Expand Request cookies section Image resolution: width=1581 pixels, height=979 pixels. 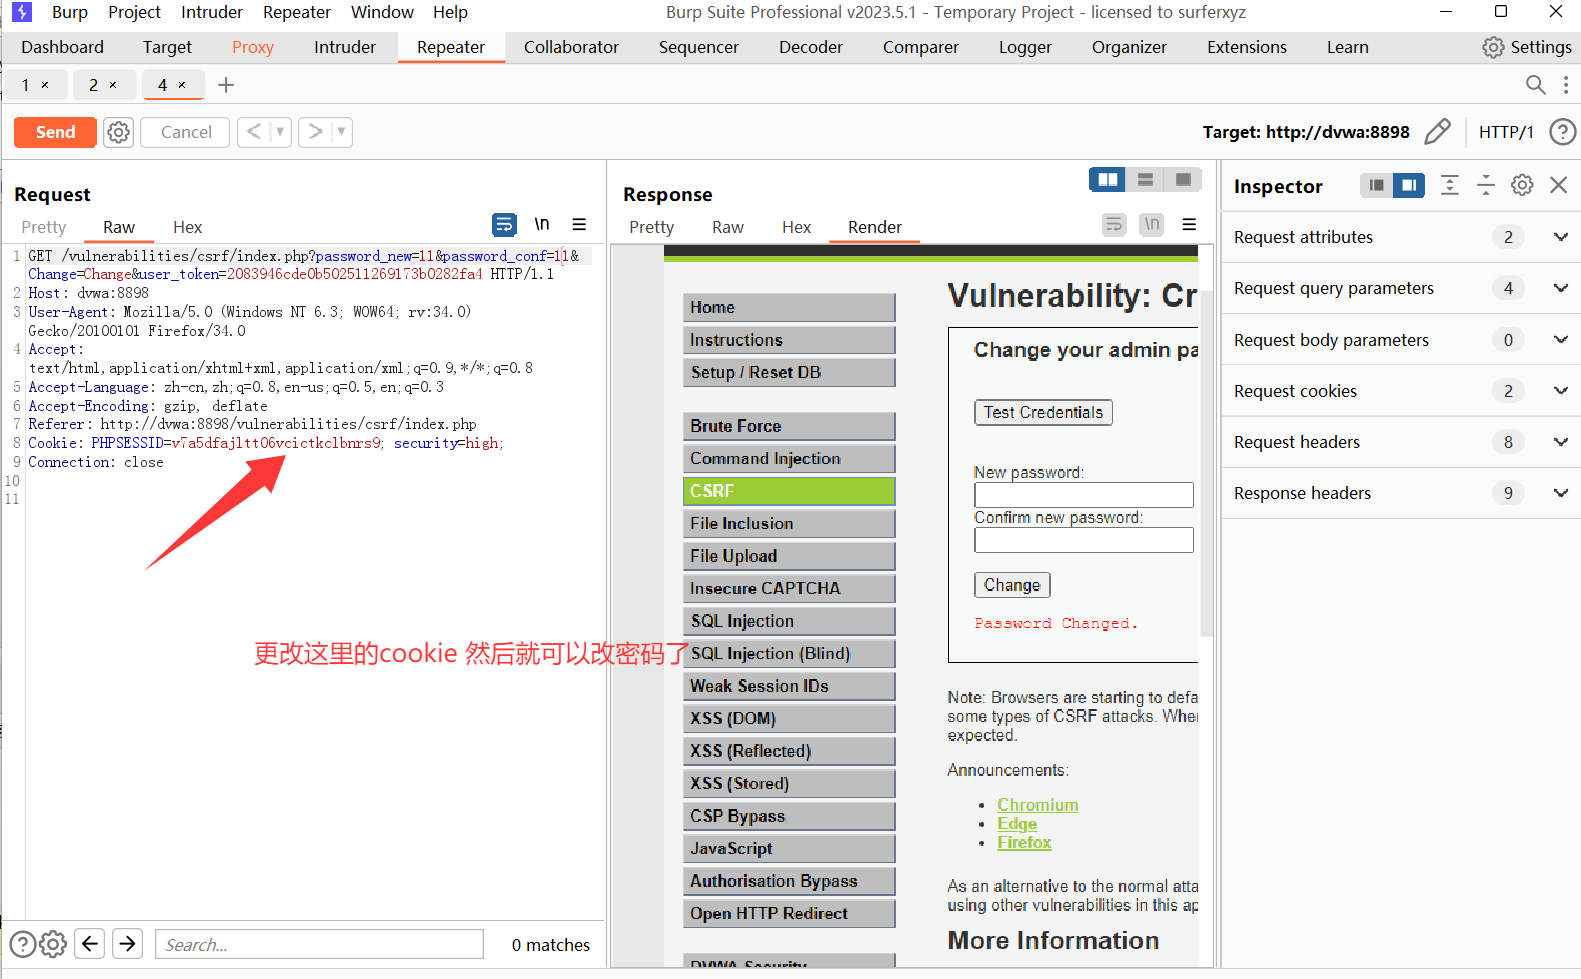coord(1560,391)
